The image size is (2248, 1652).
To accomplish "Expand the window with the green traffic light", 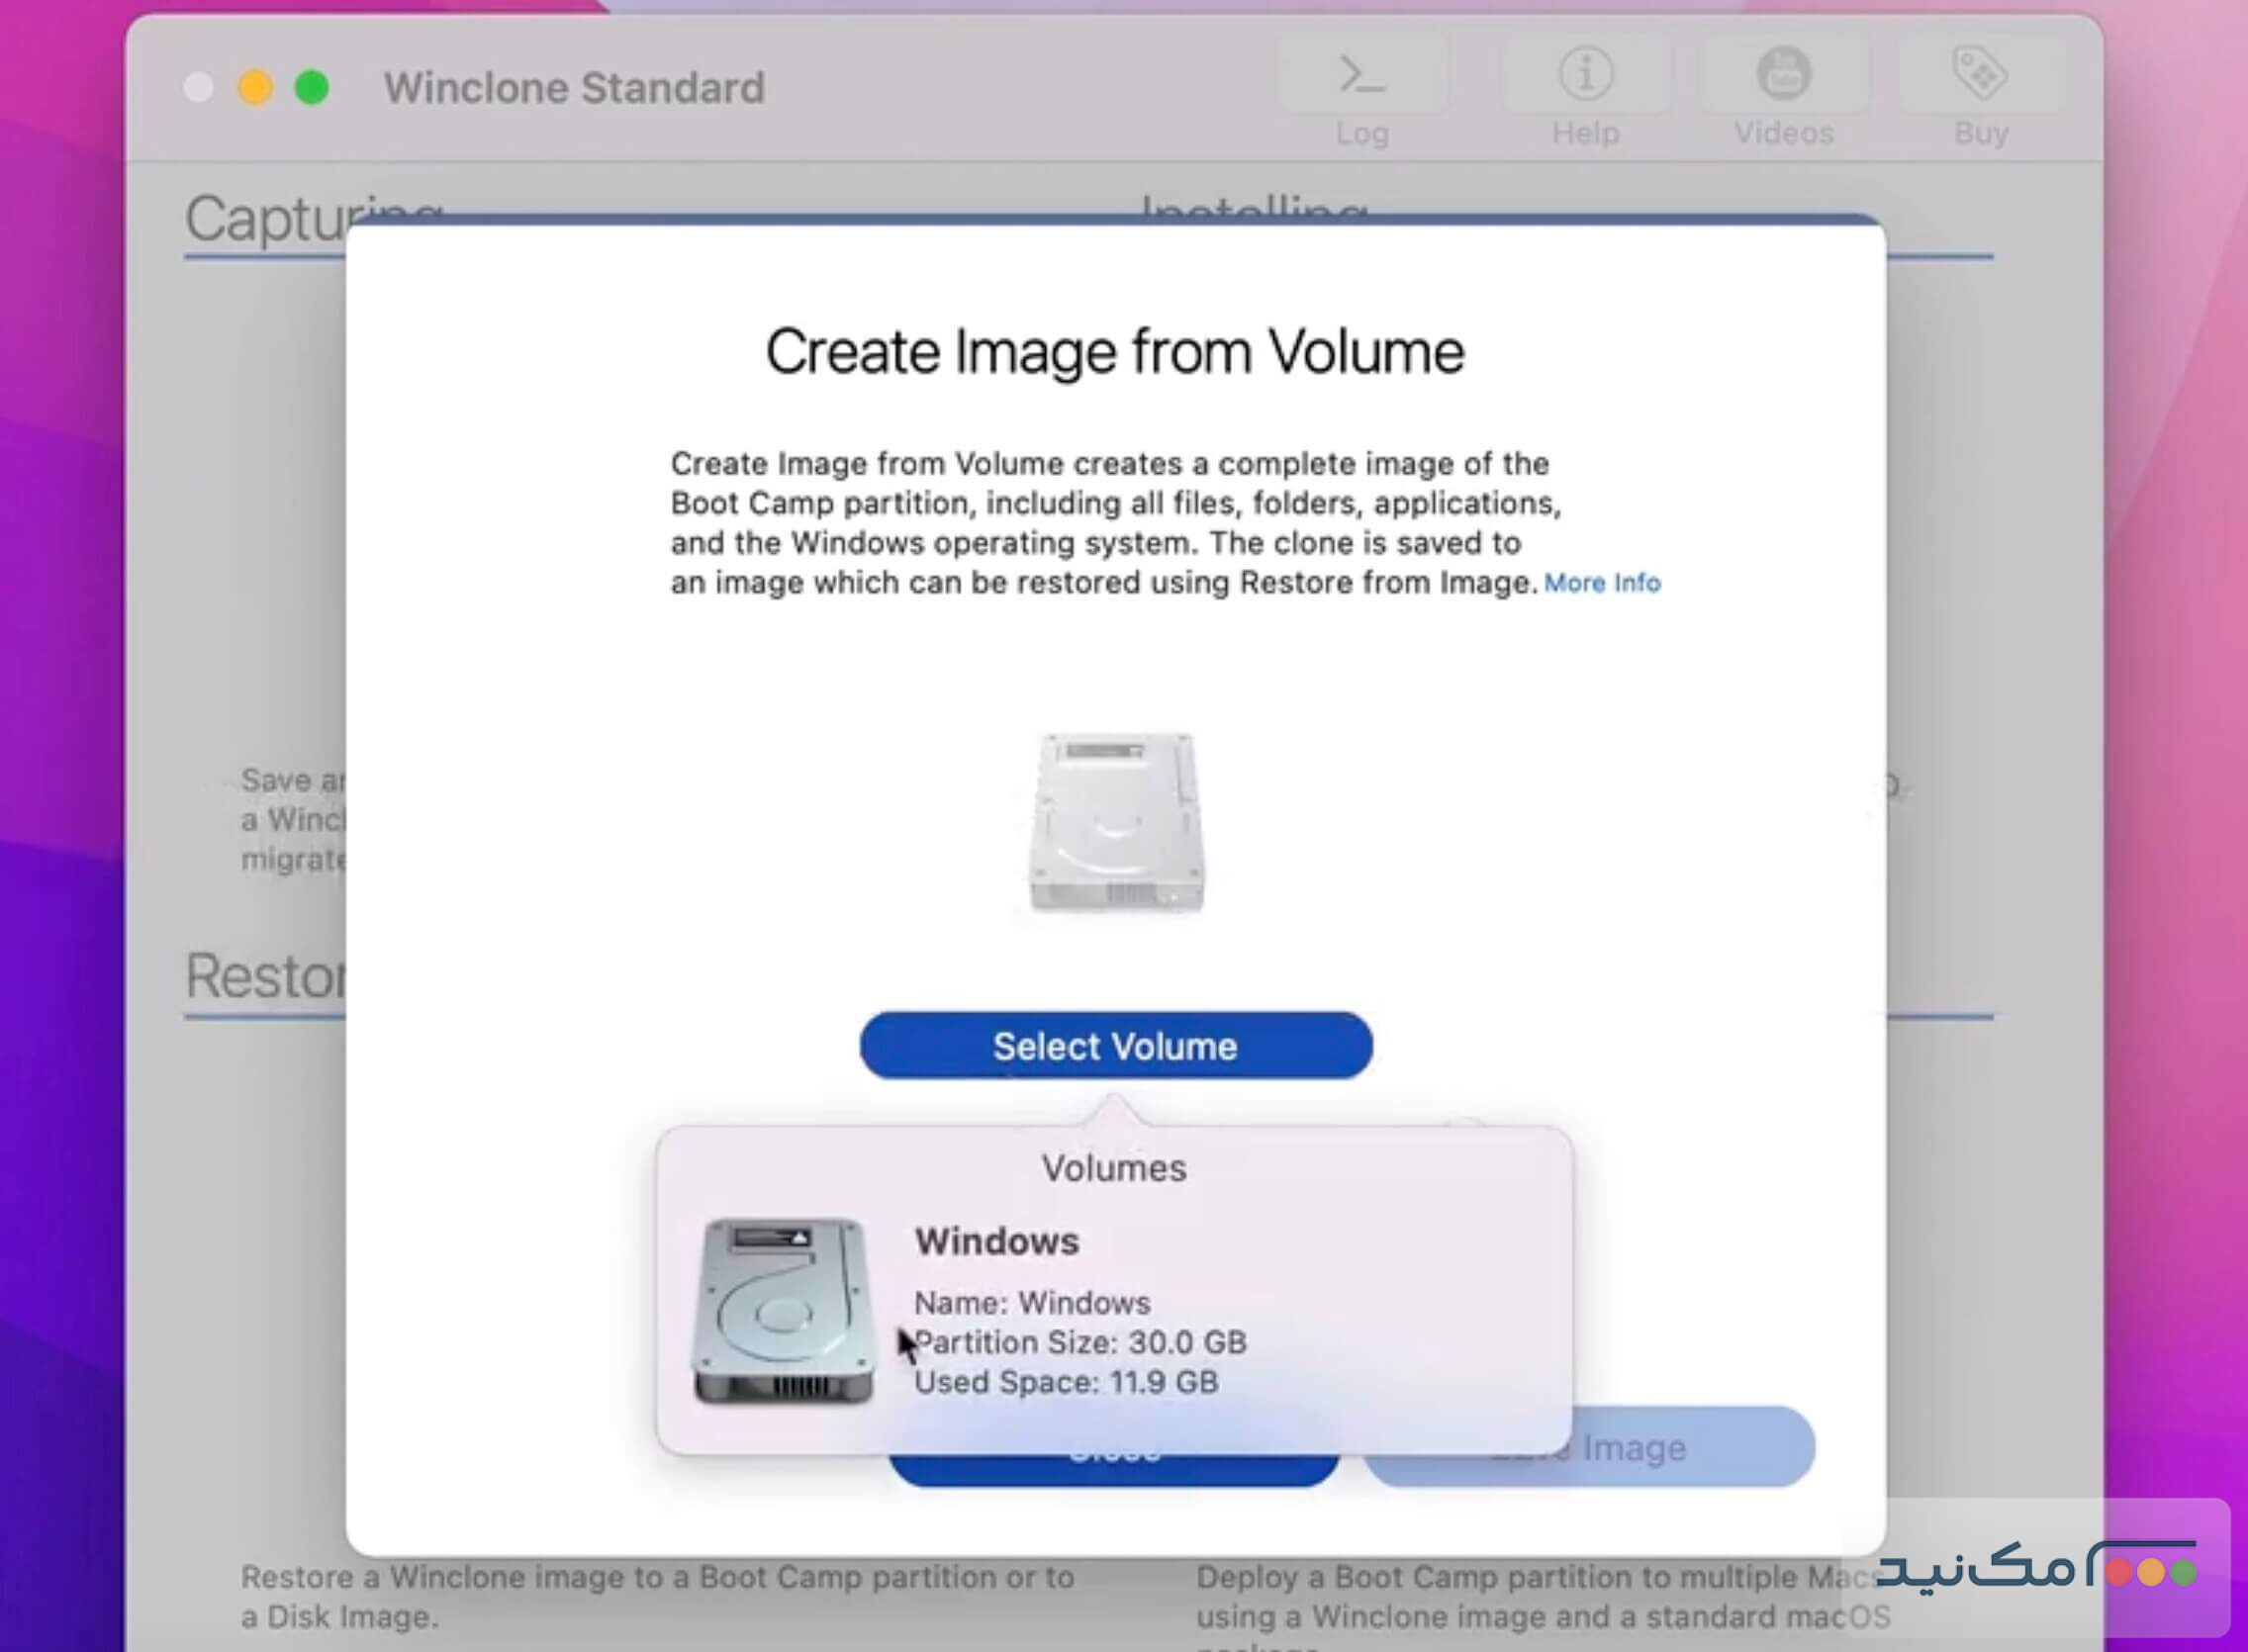I will tap(312, 87).
